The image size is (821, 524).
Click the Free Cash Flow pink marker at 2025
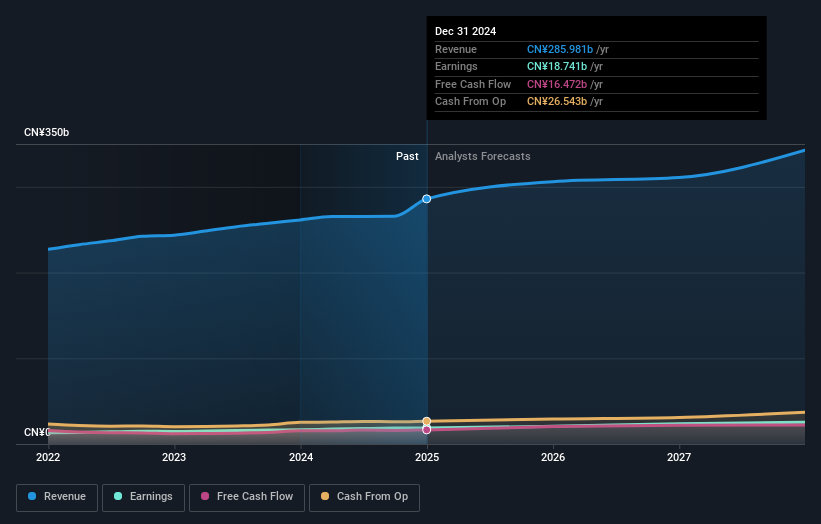pos(427,430)
